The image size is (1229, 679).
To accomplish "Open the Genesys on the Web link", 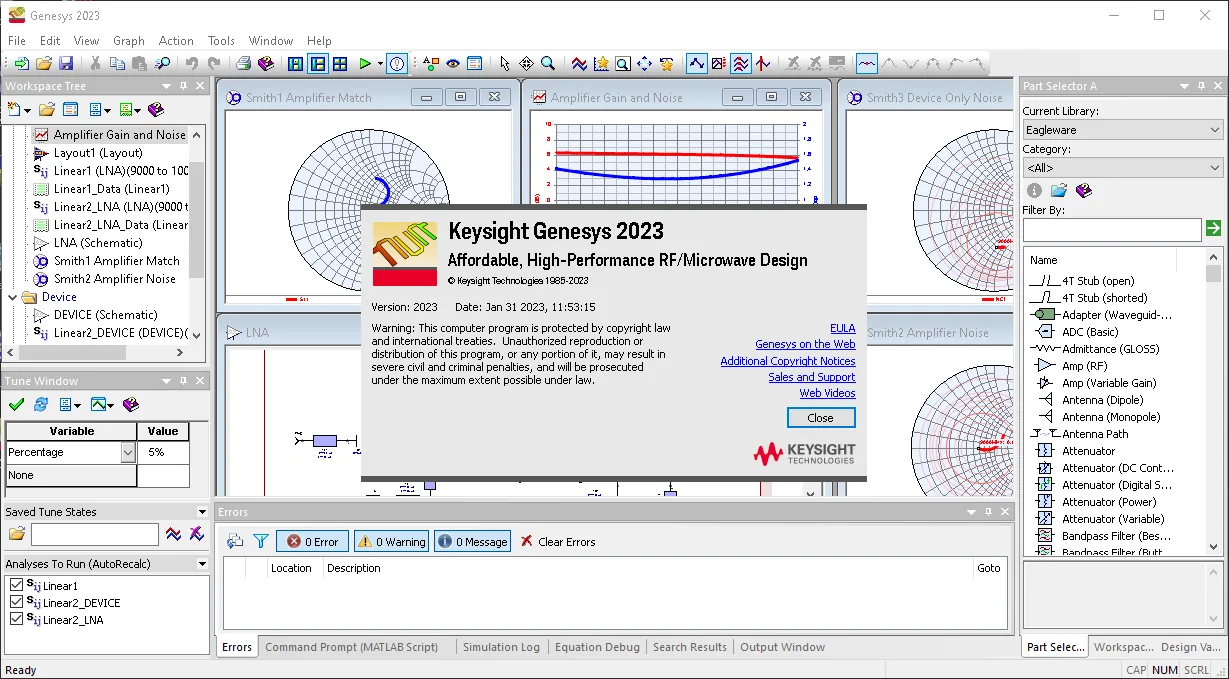I will 805,344.
